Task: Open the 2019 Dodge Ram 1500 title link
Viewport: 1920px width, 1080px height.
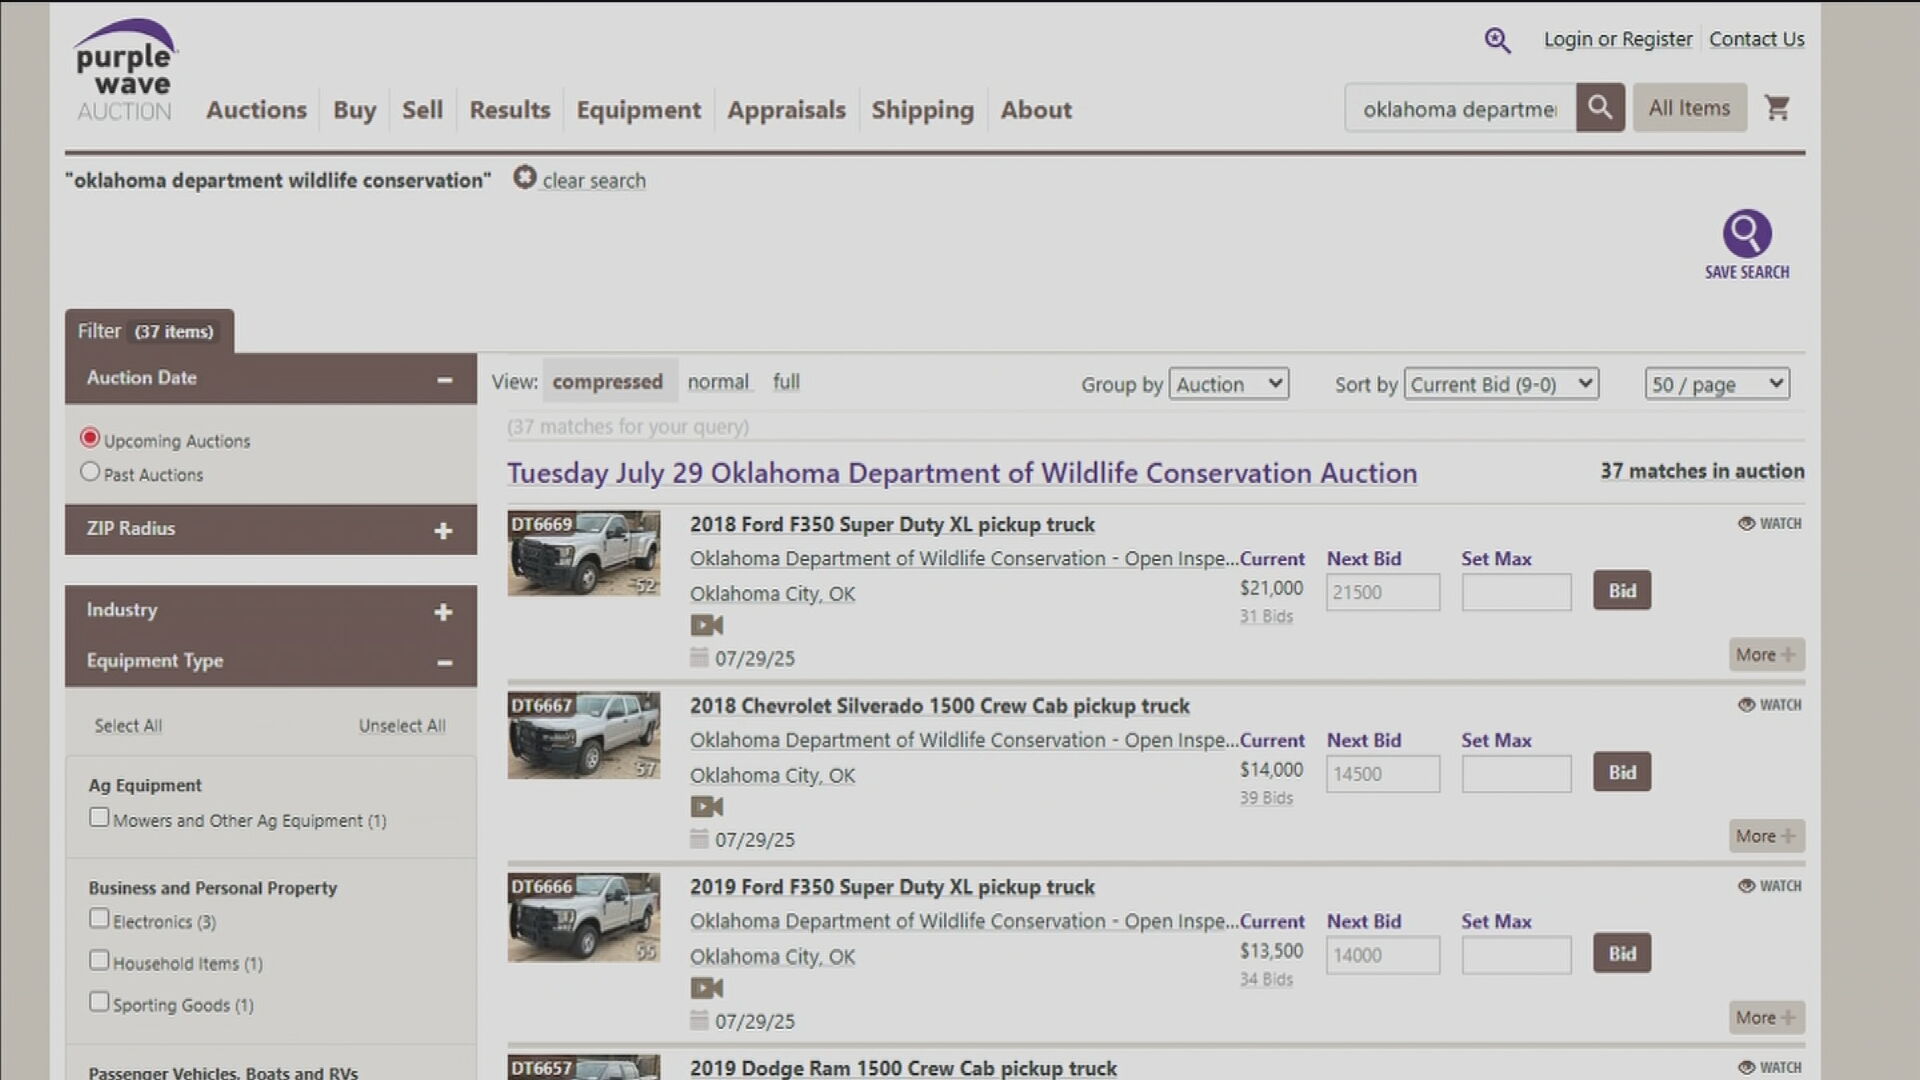Action: [903, 1067]
